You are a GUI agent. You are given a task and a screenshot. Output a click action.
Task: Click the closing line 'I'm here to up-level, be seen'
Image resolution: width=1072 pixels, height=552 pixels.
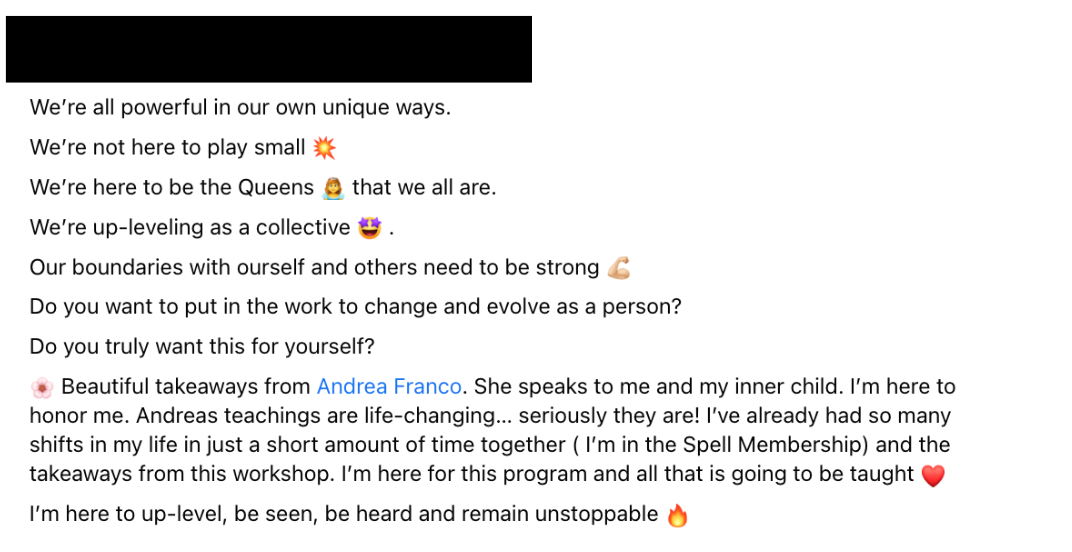(x=344, y=514)
